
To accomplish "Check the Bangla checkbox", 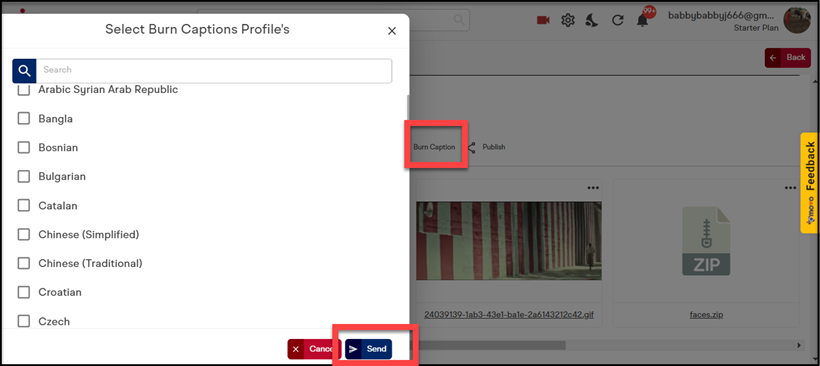I will [x=24, y=119].
